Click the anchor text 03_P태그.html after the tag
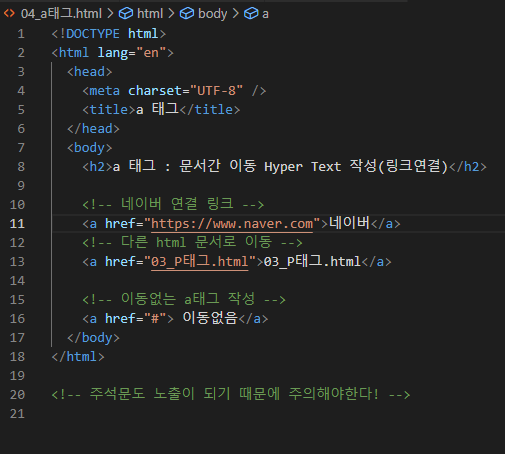The width and height of the screenshot is (505, 454). pyautogui.click(x=312, y=261)
